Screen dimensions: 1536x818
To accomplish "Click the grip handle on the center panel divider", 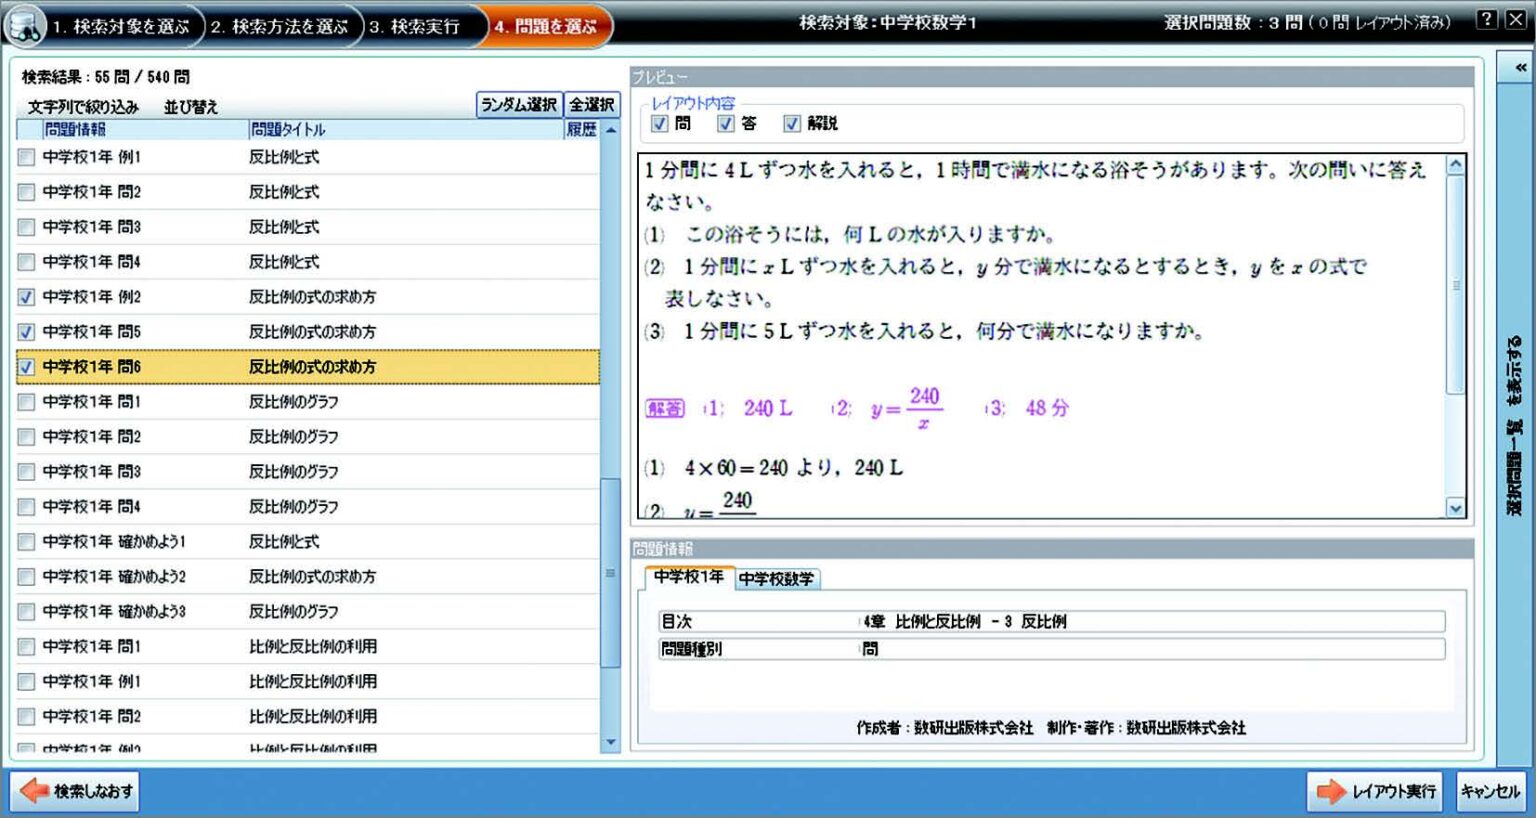I will tap(611, 574).
